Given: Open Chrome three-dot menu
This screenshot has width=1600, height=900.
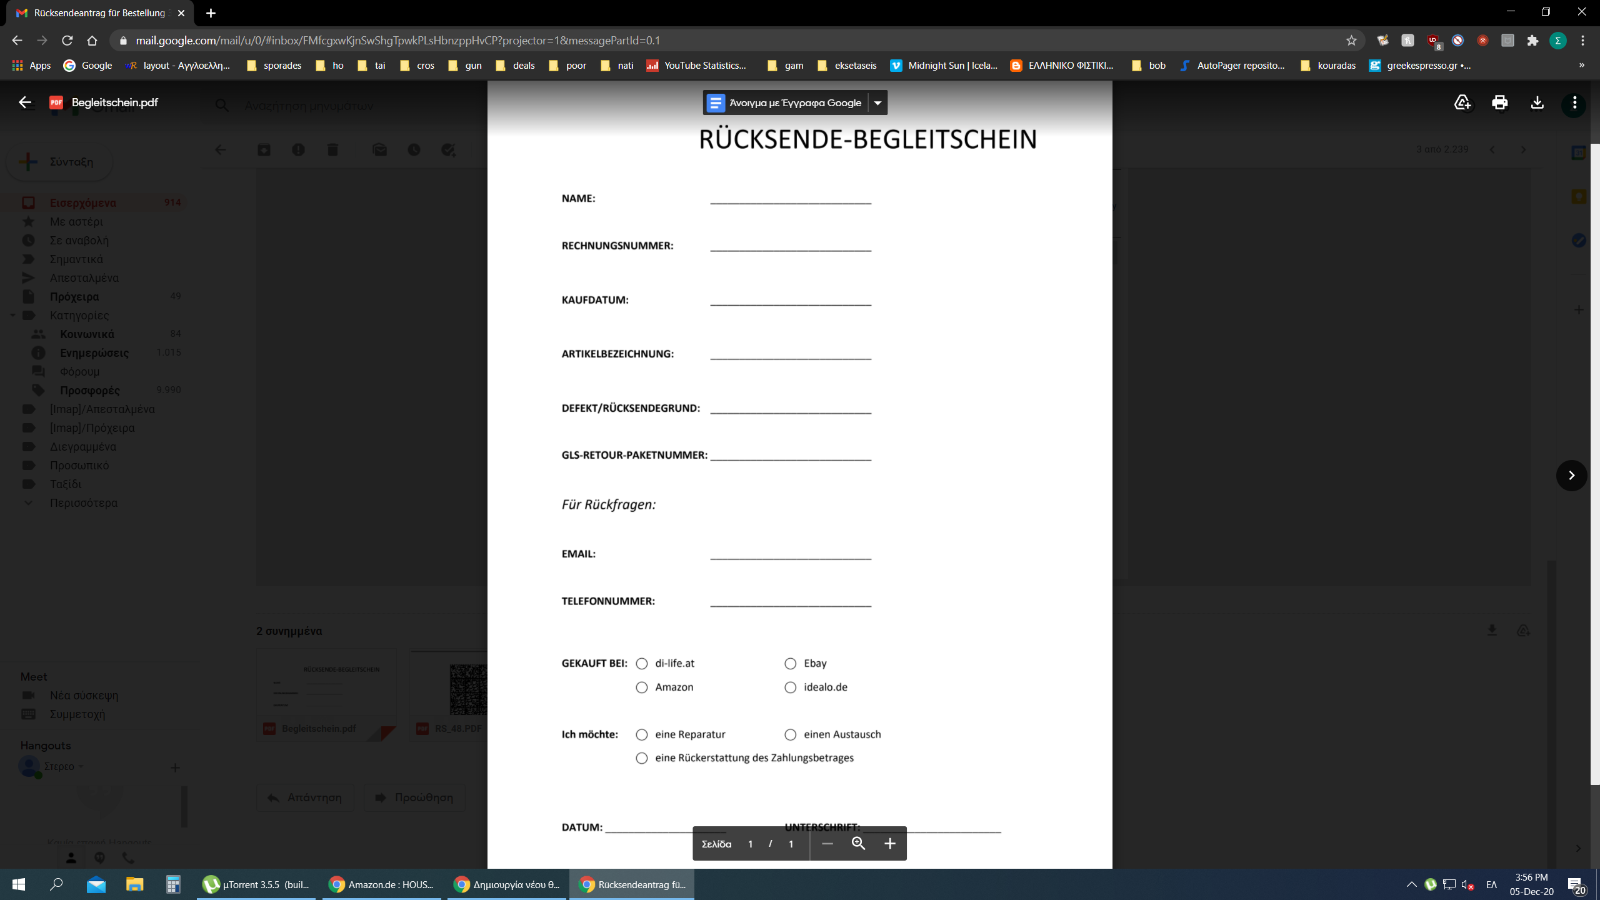Looking at the screenshot, I should pyautogui.click(x=1582, y=40).
